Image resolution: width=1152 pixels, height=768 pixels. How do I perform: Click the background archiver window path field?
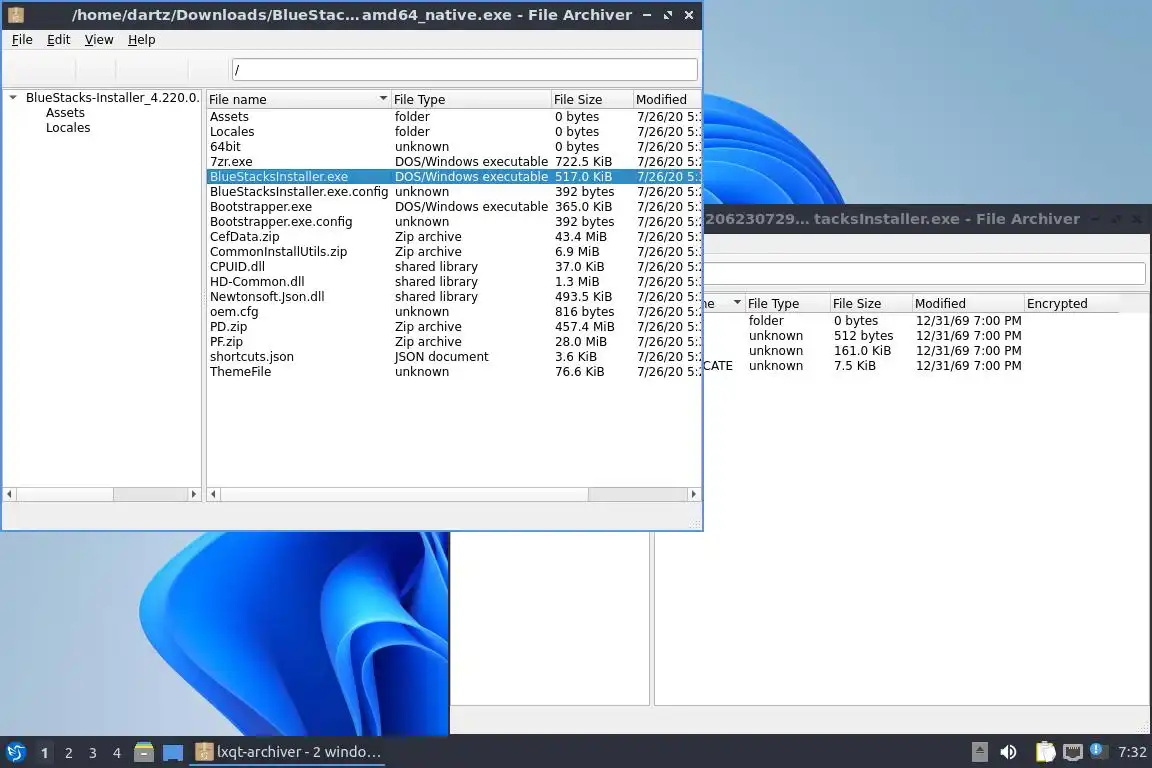tap(924, 273)
